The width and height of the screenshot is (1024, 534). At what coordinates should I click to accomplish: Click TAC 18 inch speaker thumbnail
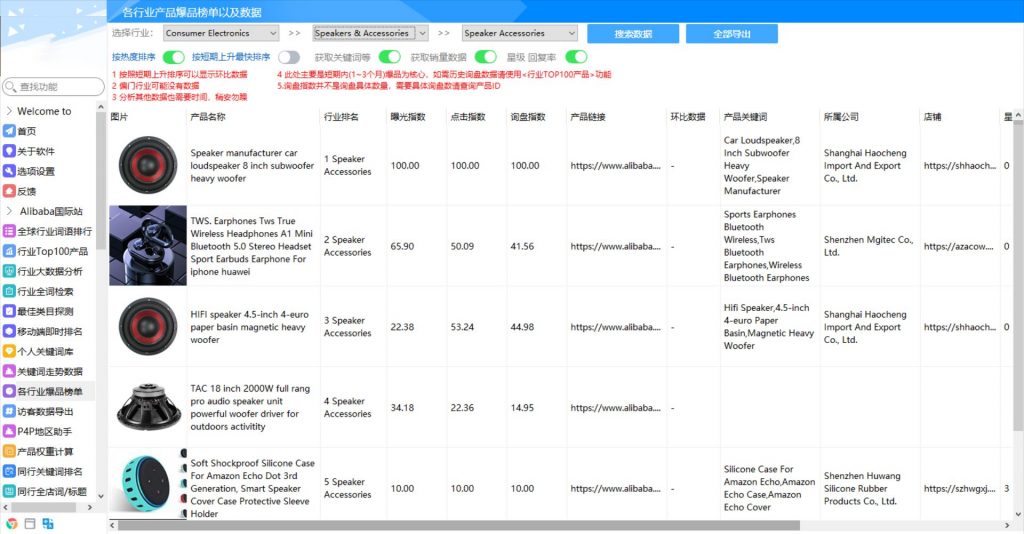coord(149,407)
